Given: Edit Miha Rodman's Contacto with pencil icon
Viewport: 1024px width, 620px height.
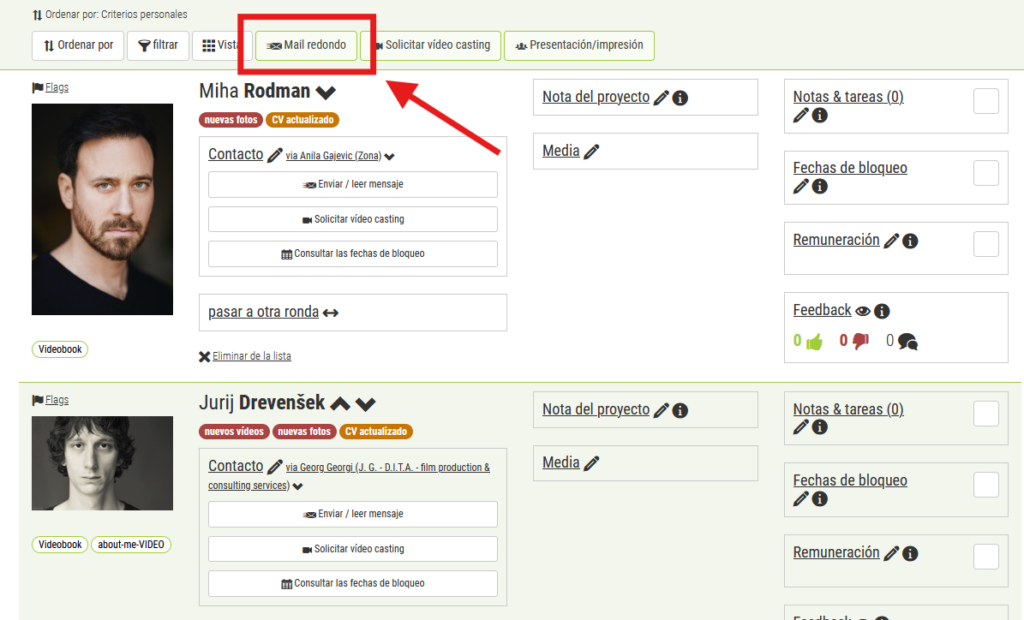Looking at the screenshot, I should point(275,155).
